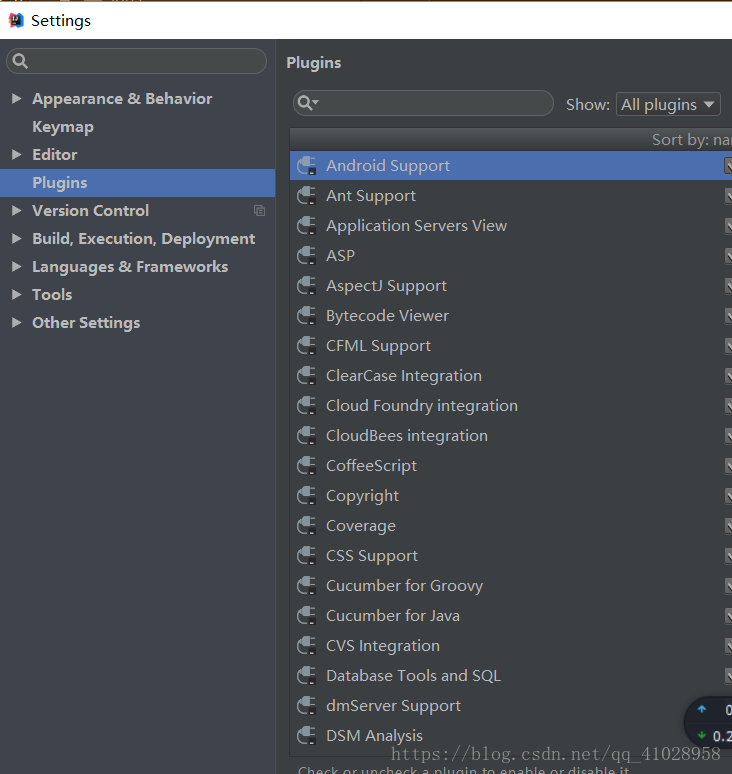Expand Build, Execution, Deployment section
Screen dimensions: 732x774
tap(16, 239)
